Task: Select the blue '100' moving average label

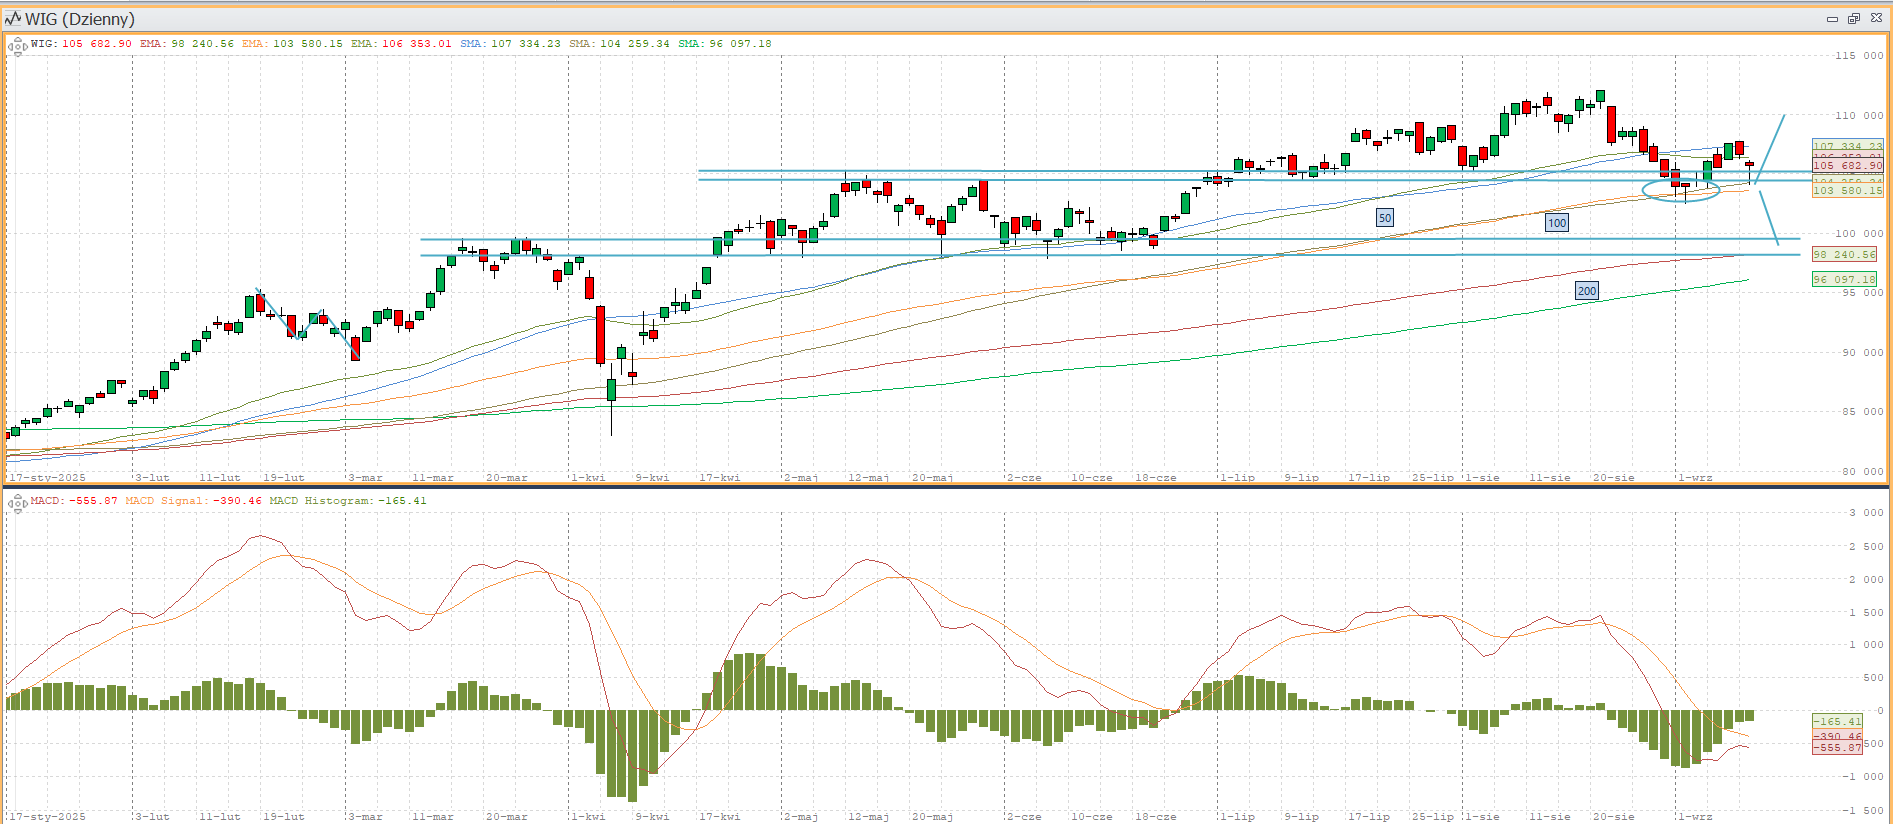Action: (1557, 223)
